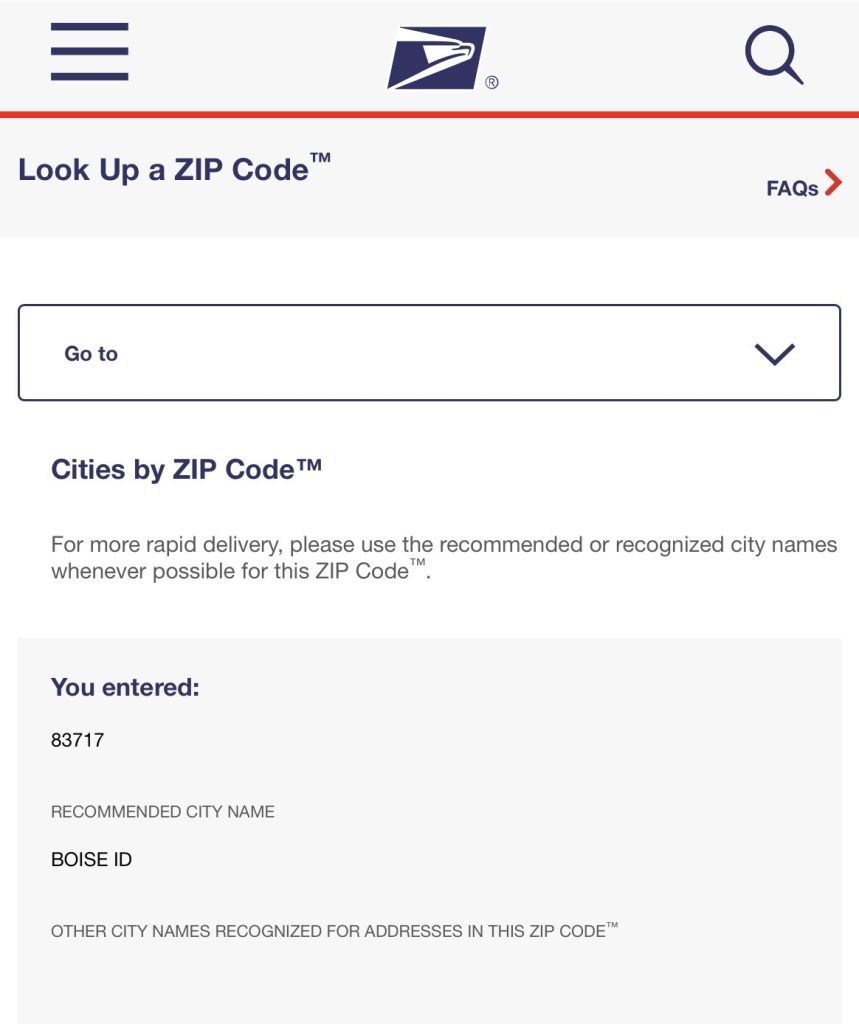Click the You entered label
Viewport: 859px width, 1024px height.
pos(125,686)
